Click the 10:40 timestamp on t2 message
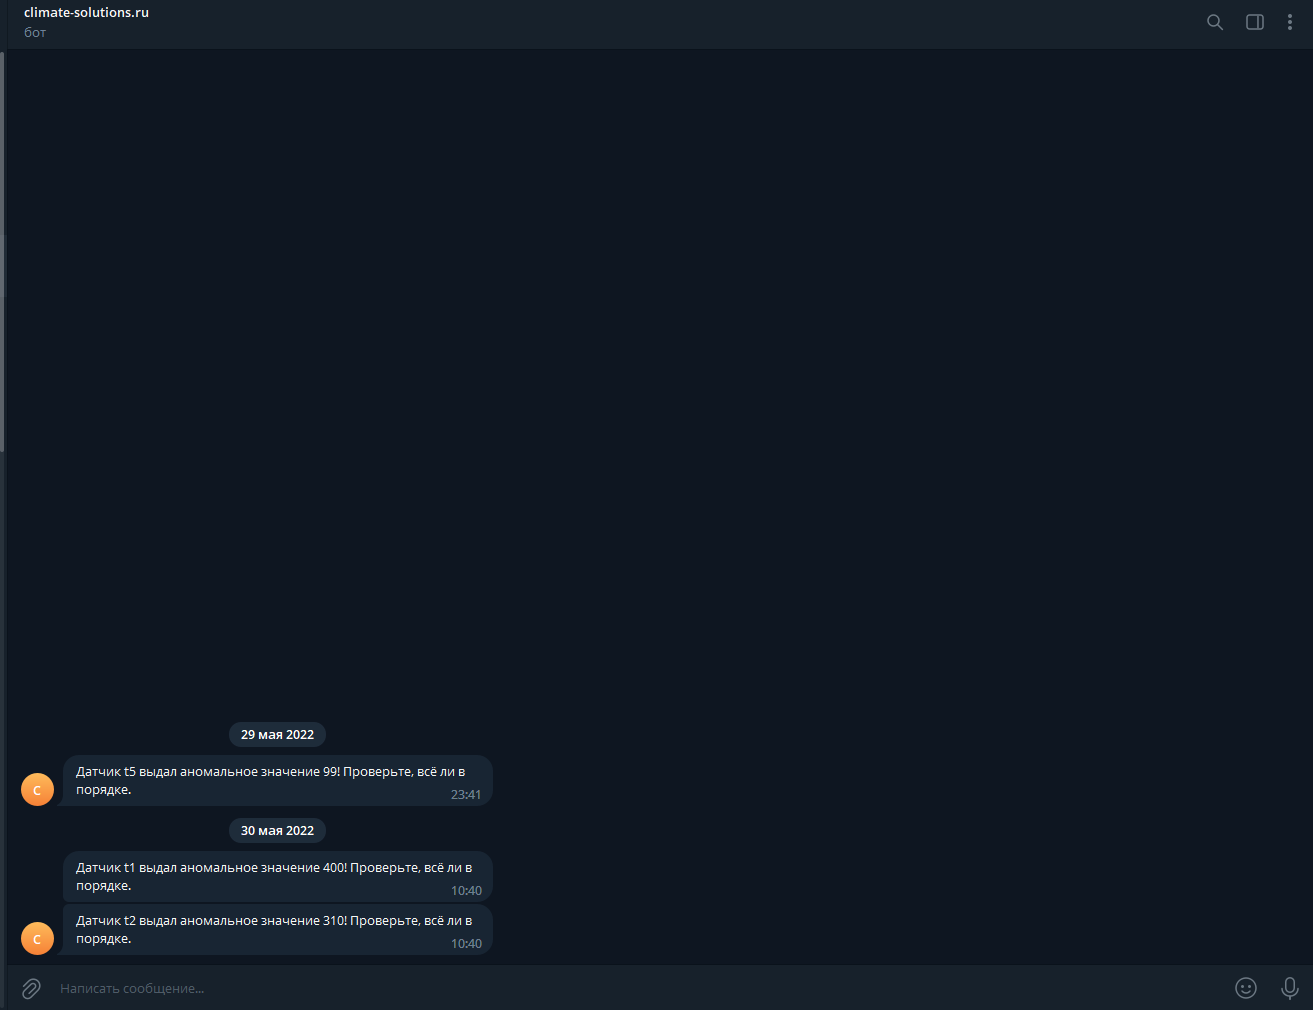This screenshot has width=1313, height=1010. click(x=466, y=944)
